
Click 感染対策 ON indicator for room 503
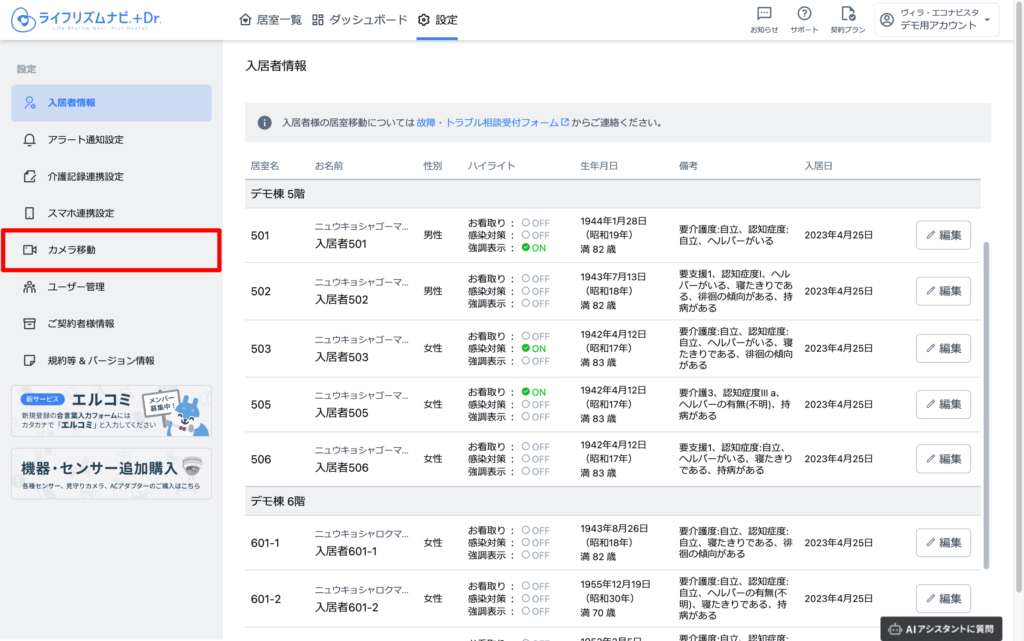point(533,349)
